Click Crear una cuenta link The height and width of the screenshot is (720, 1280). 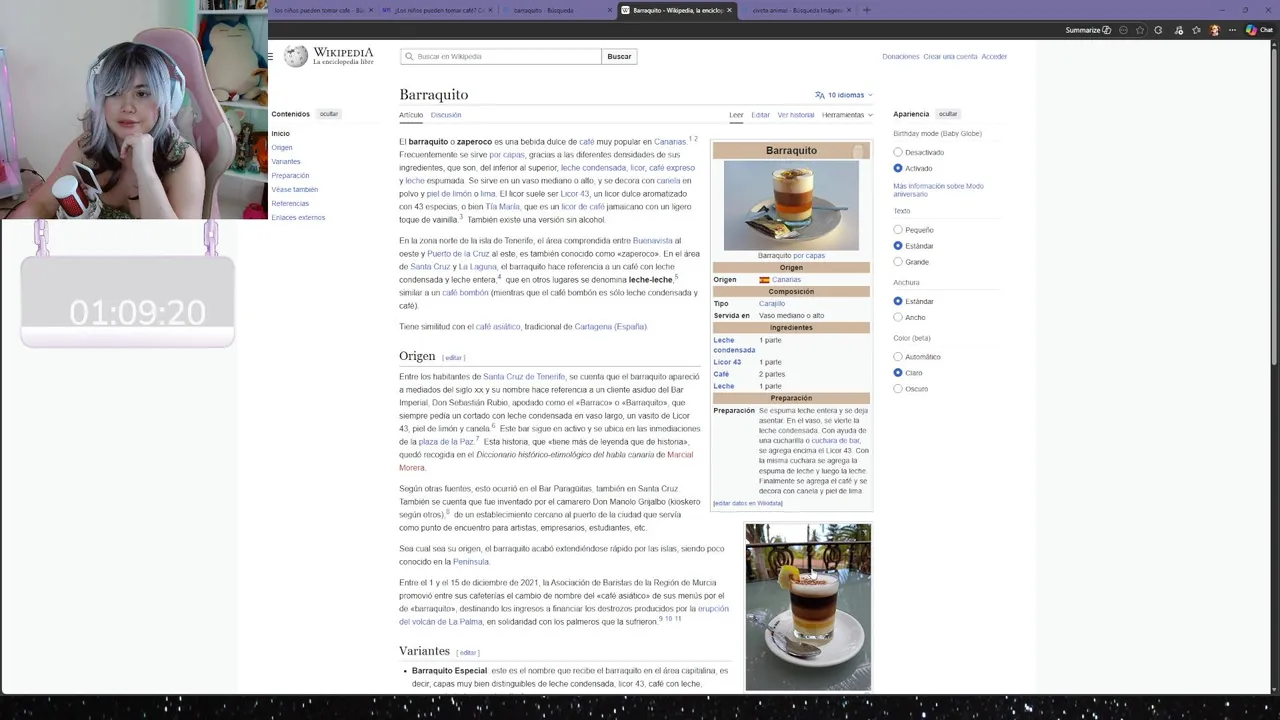pos(950,57)
